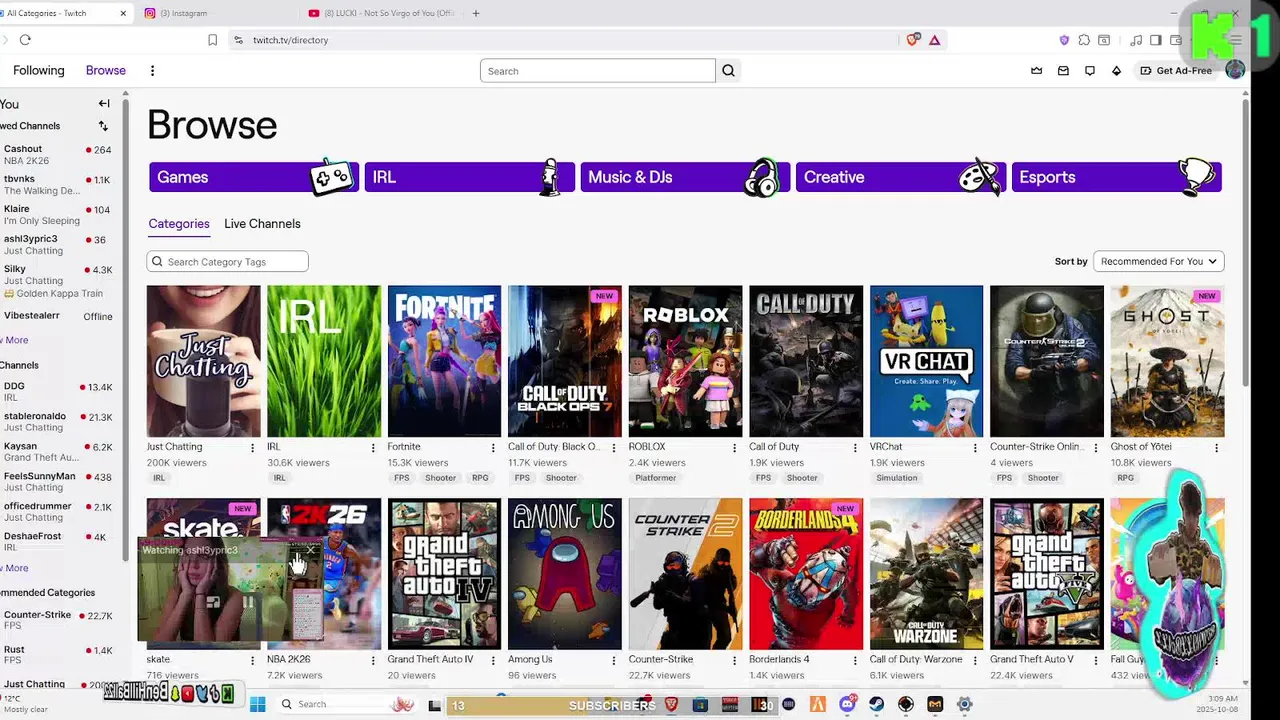This screenshot has width=1280, height=720.
Task: Open the options menu for Fortnite category
Action: pyautogui.click(x=493, y=448)
